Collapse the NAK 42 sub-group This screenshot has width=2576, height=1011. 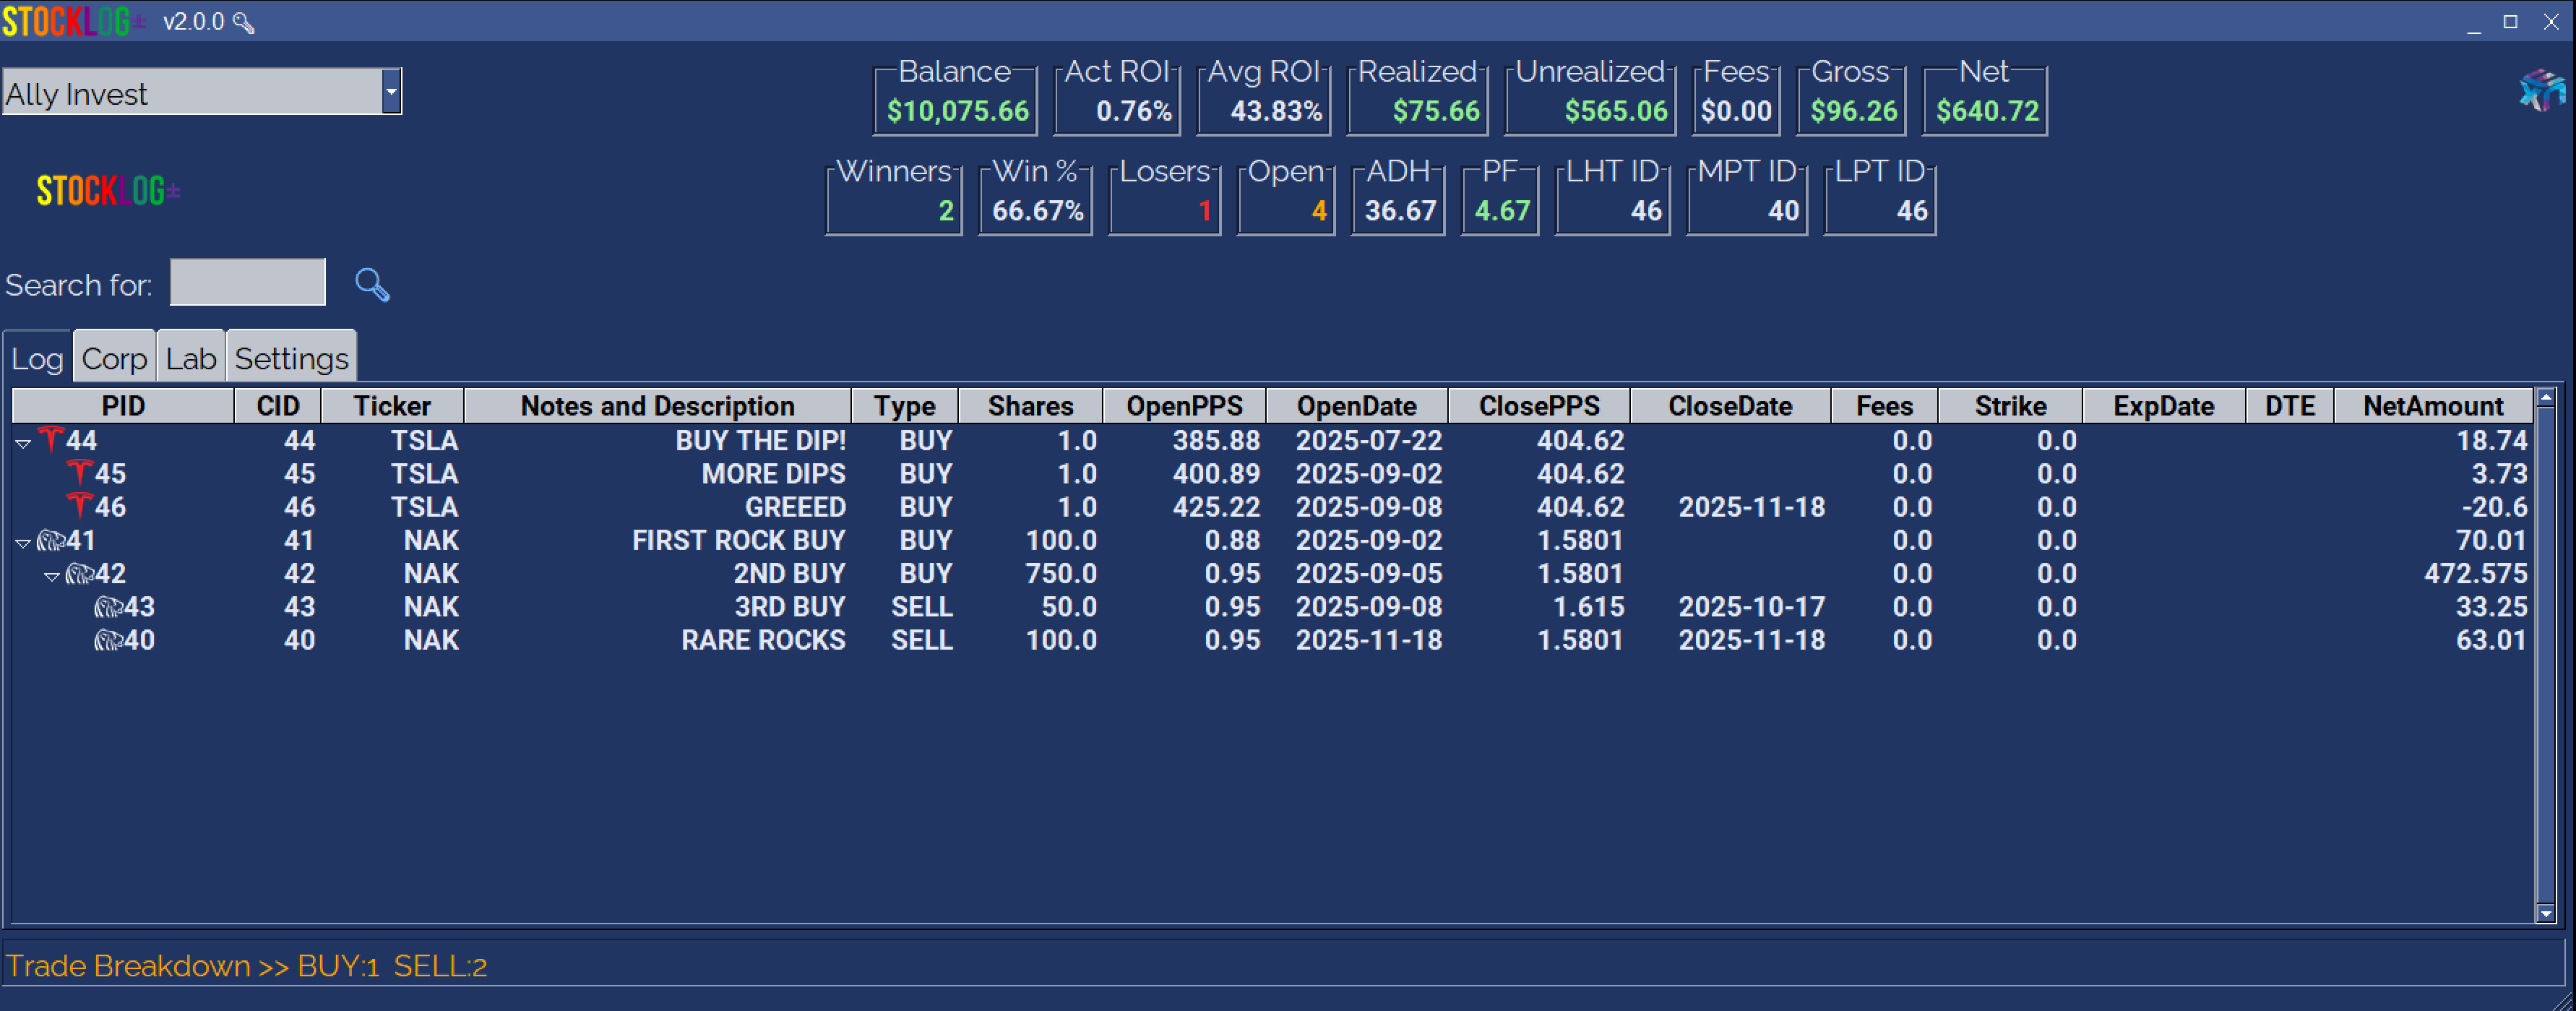(51, 576)
